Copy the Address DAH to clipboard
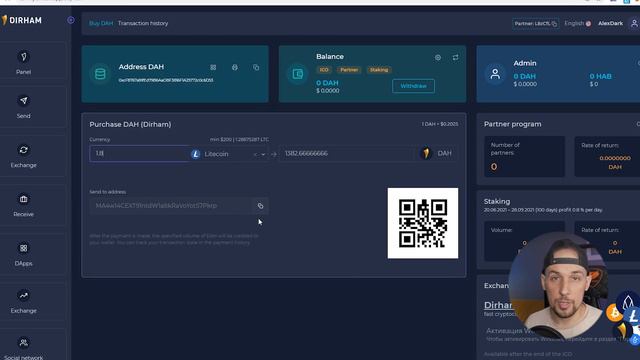 256,67
